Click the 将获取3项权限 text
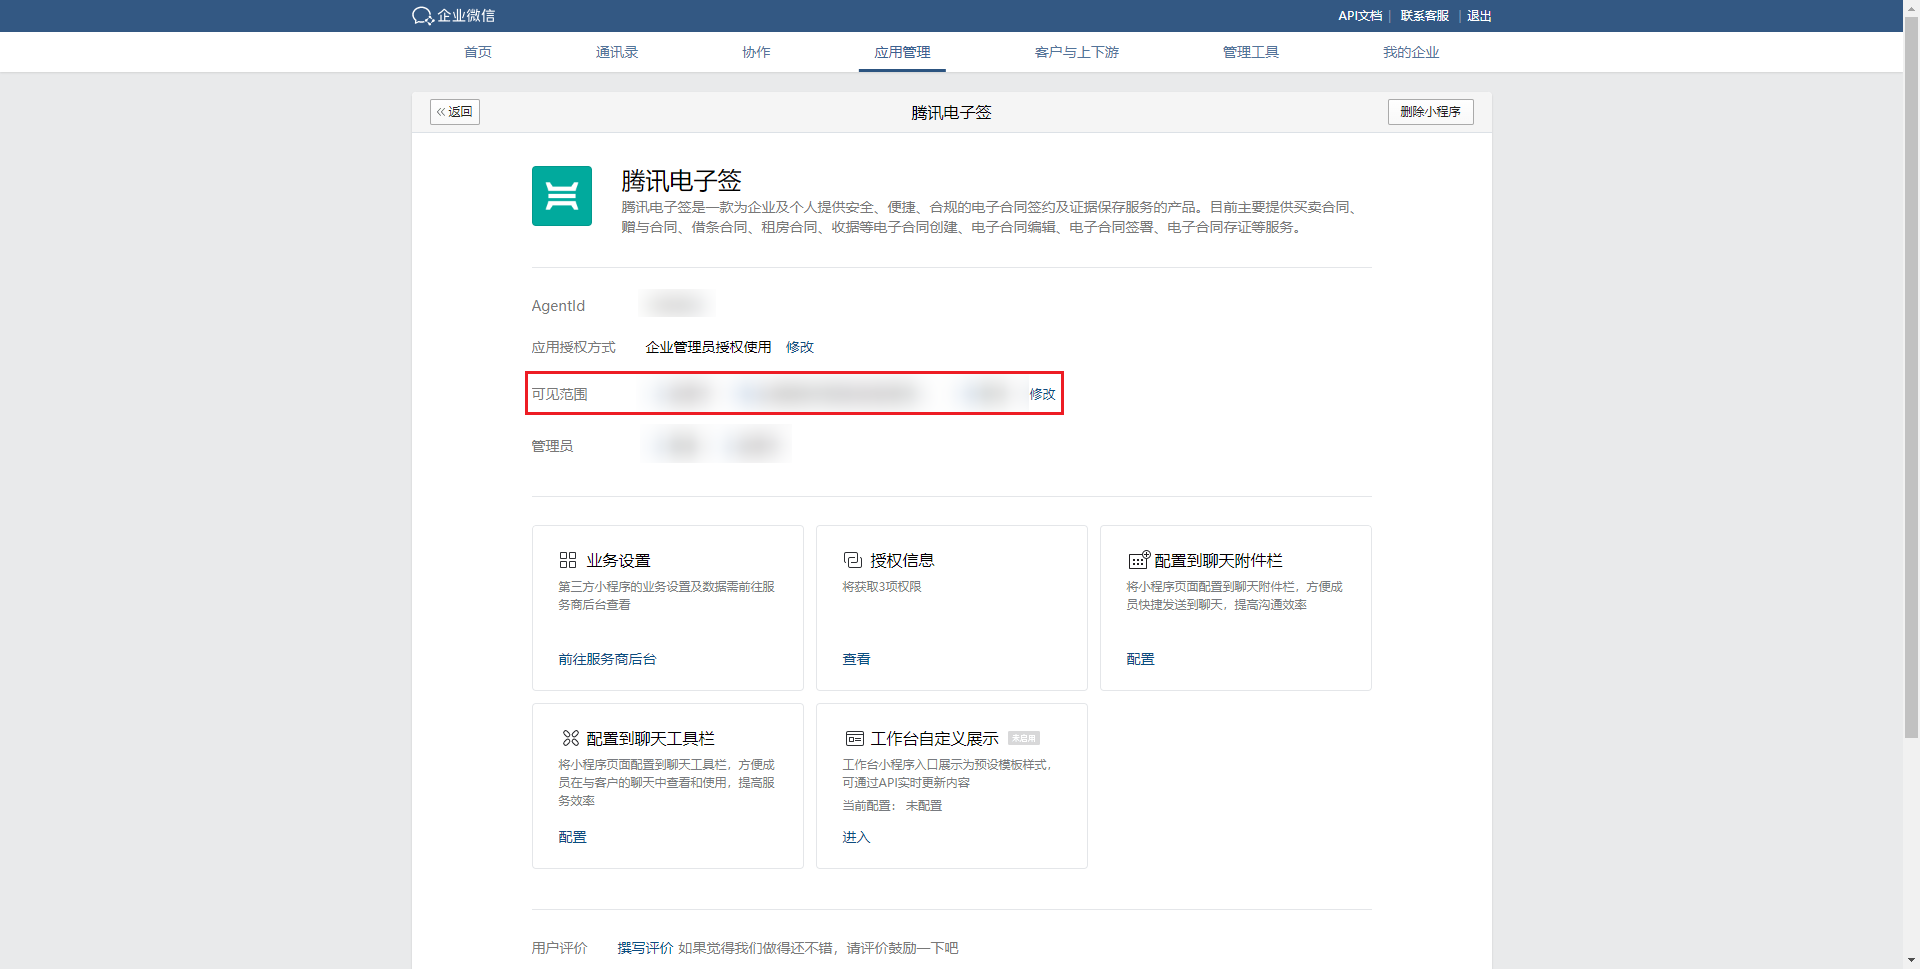Viewport: 1920px width, 969px height. click(882, 587)
